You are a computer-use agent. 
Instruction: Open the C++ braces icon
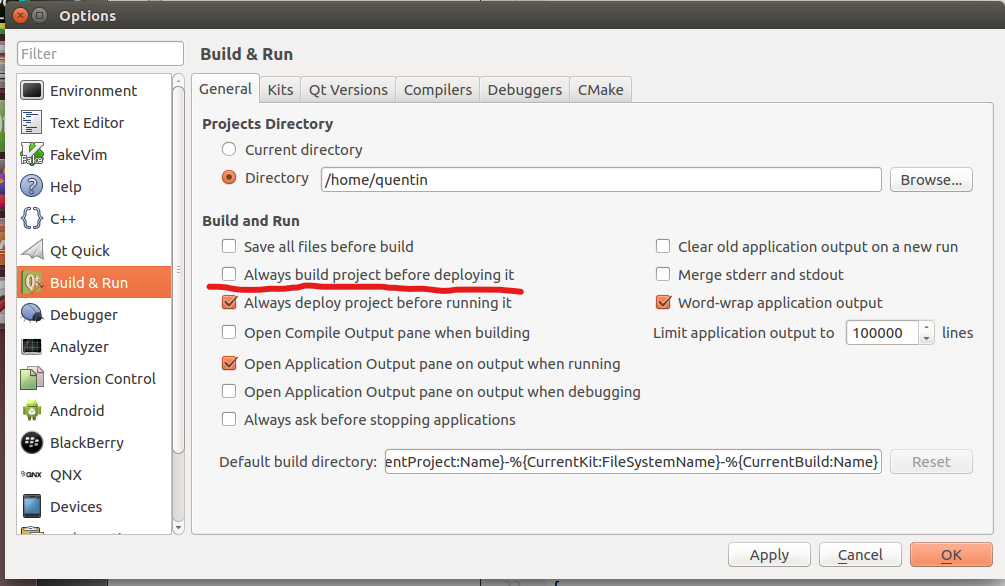[31, 219]
